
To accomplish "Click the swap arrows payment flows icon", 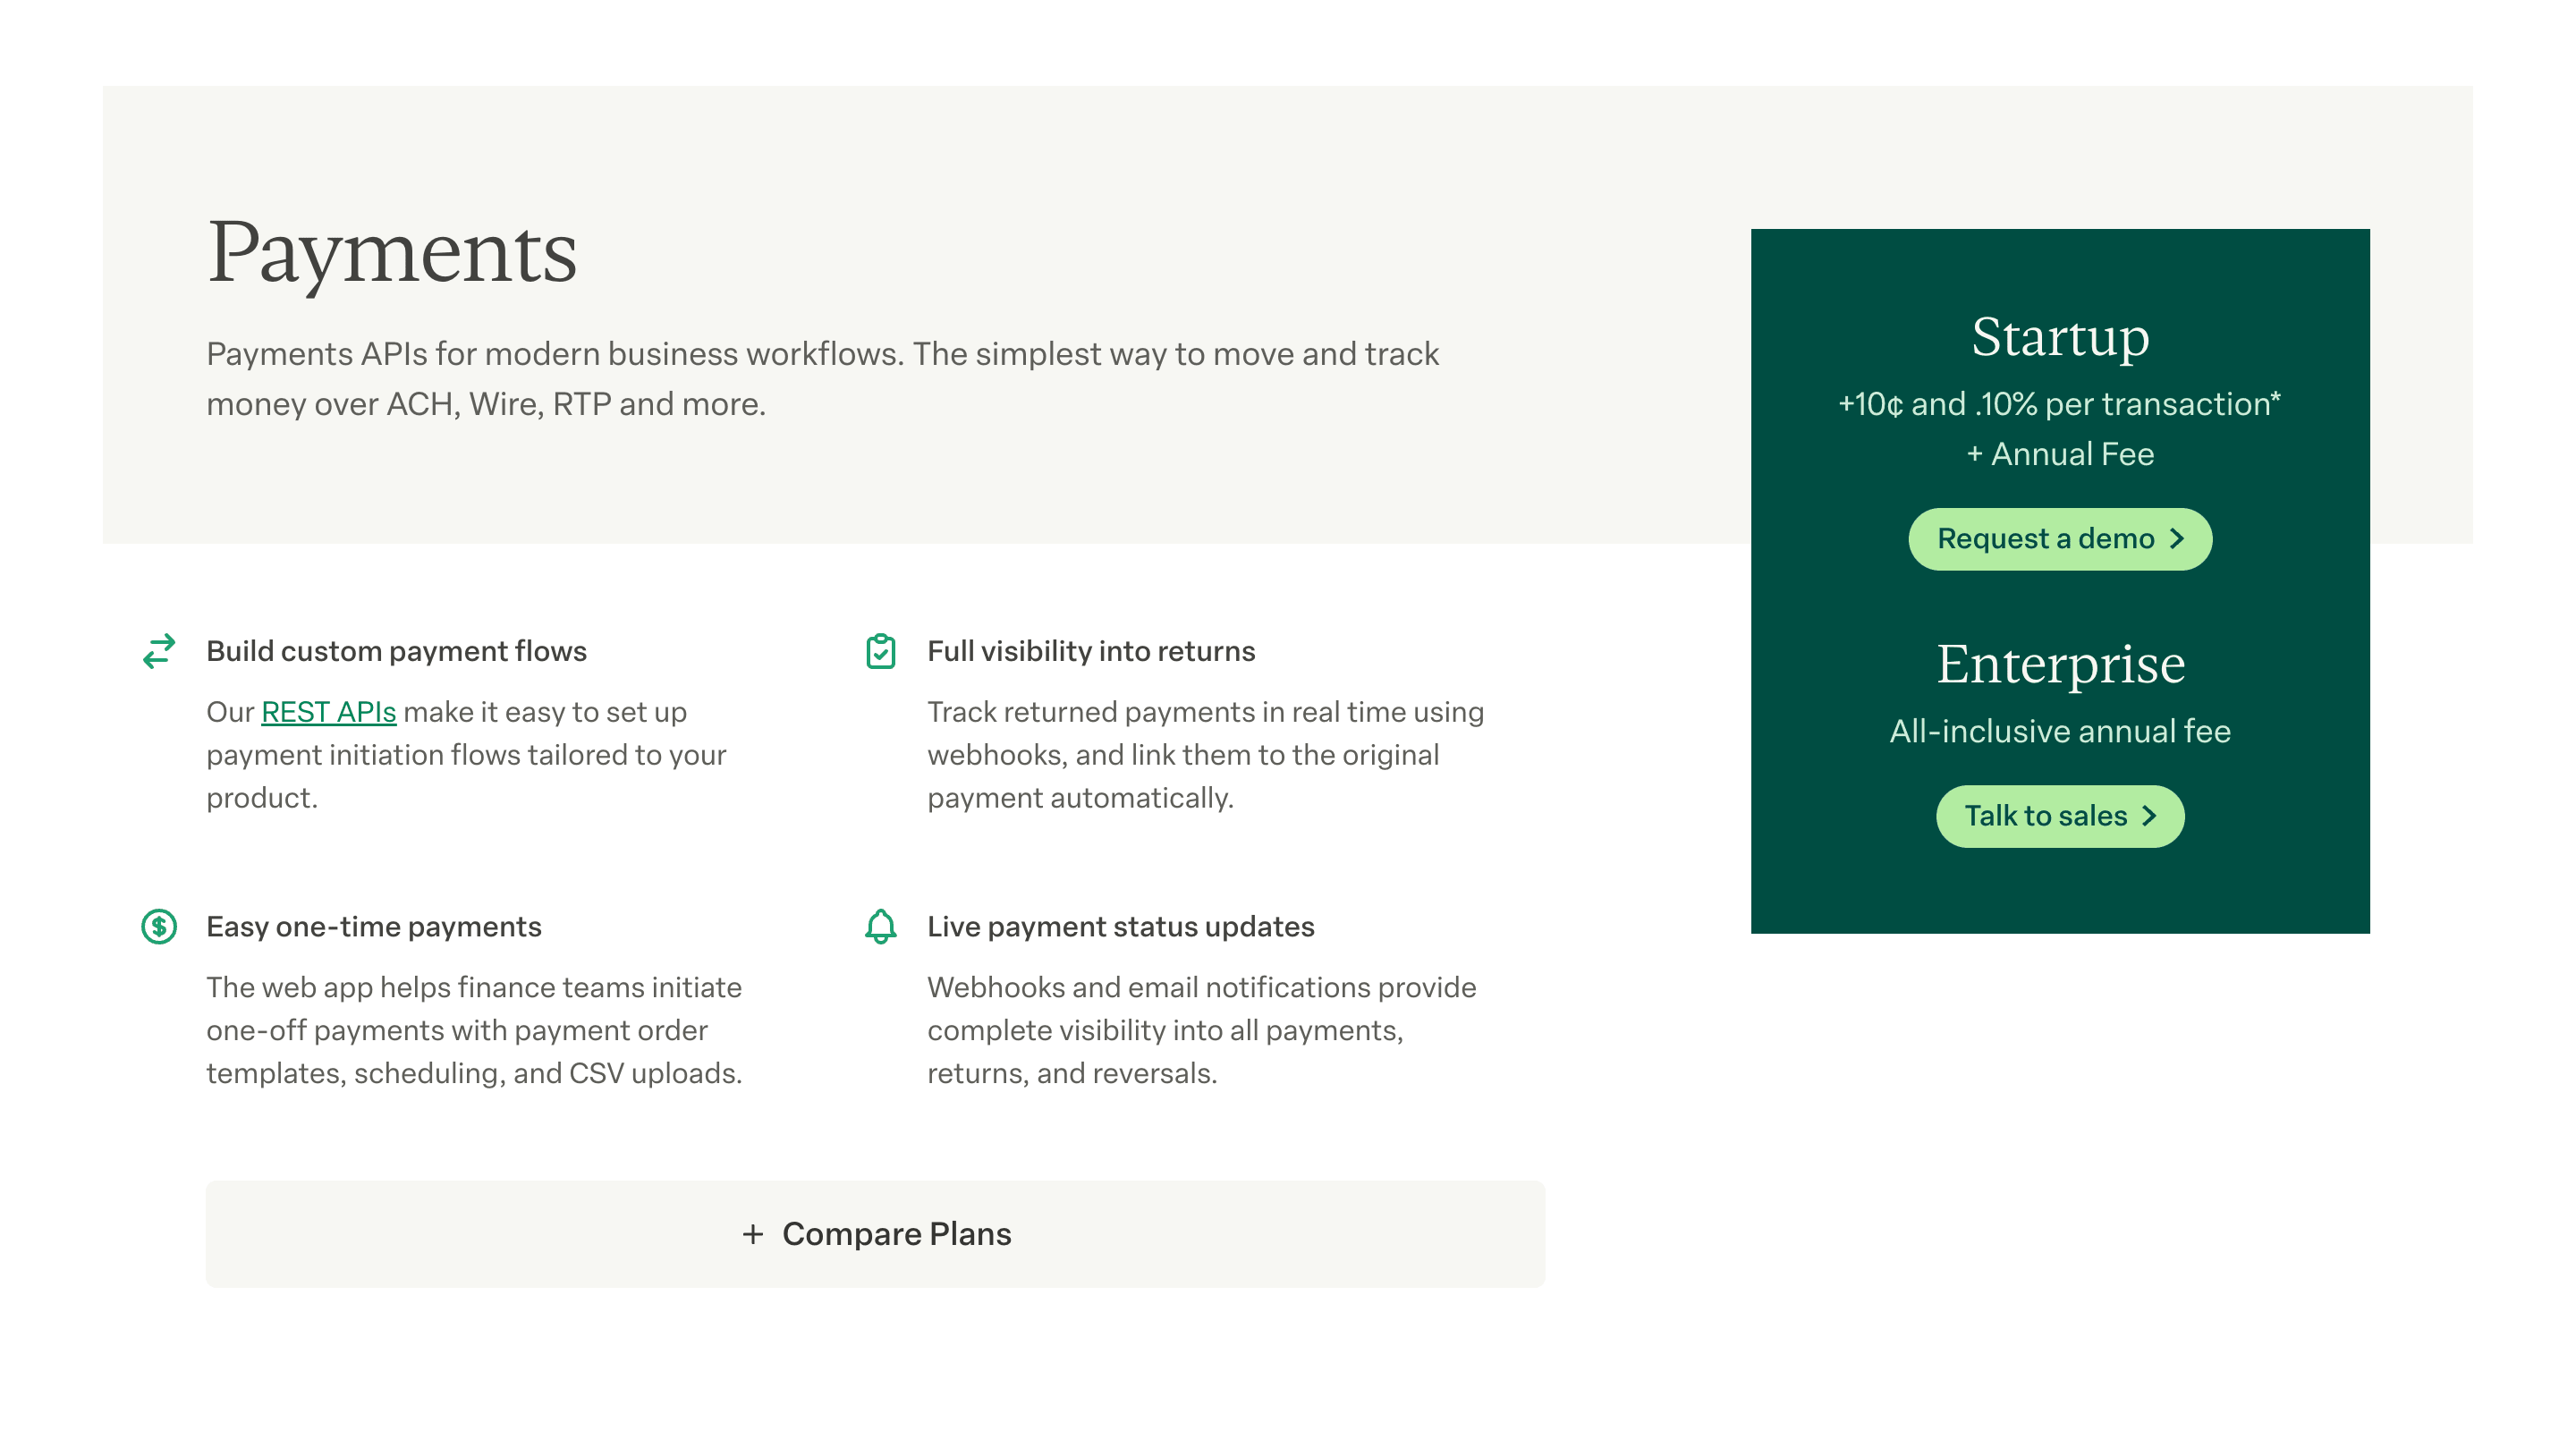I will pyautogui.click(x=159, y=651).
